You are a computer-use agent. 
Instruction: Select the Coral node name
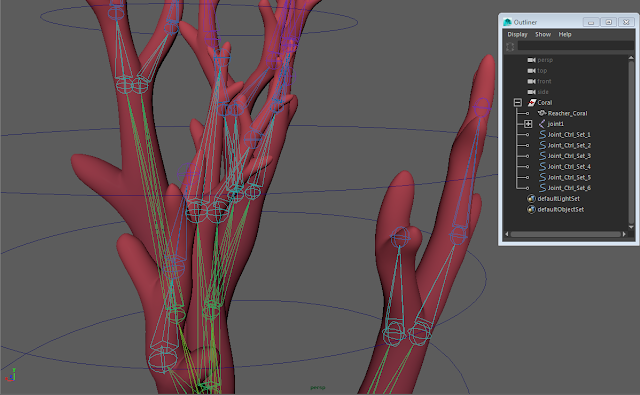click(x=544, y=102)
